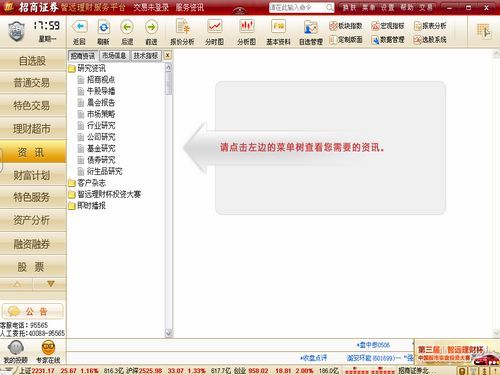Go to 理财超市 in sidebar
Screen dimensions: 500x375
pos(33,129)
